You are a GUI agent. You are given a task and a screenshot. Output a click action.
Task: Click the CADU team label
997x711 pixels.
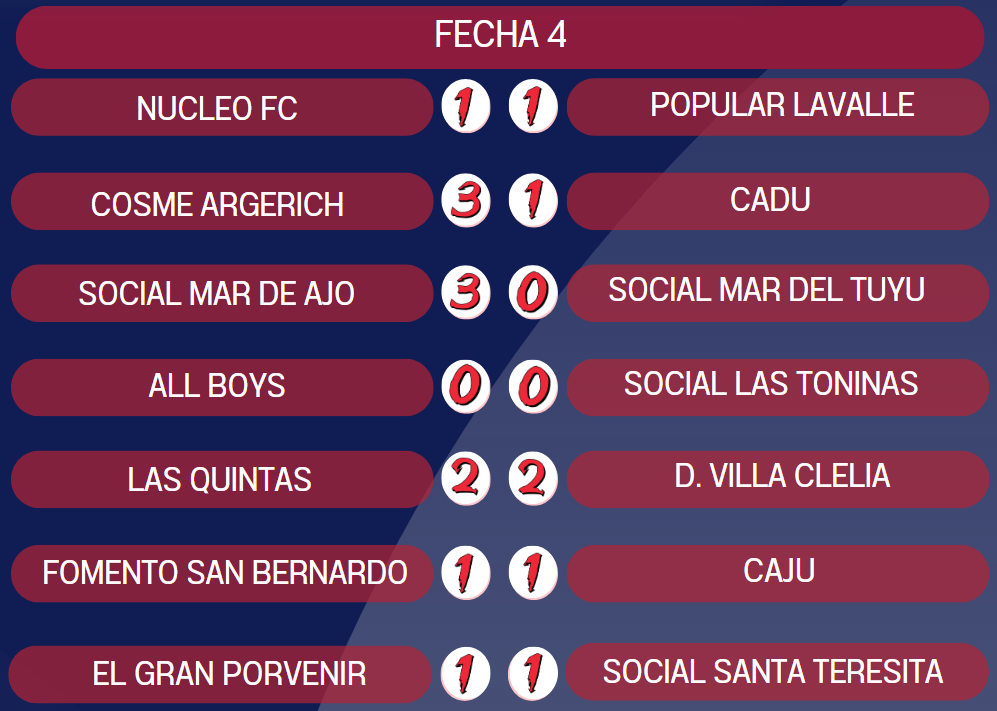coord(770,200)
